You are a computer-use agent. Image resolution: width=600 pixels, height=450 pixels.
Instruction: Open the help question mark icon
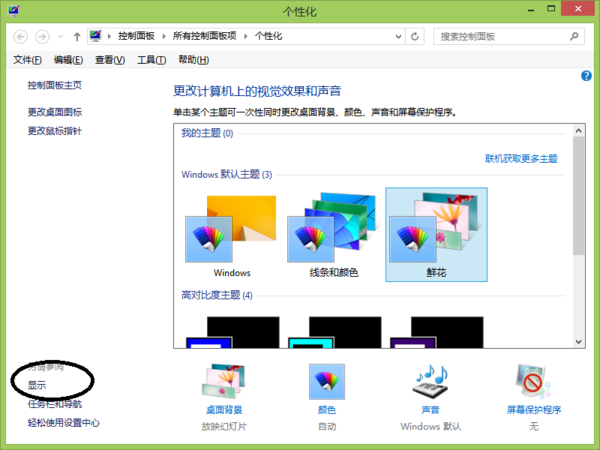point(586,76)
